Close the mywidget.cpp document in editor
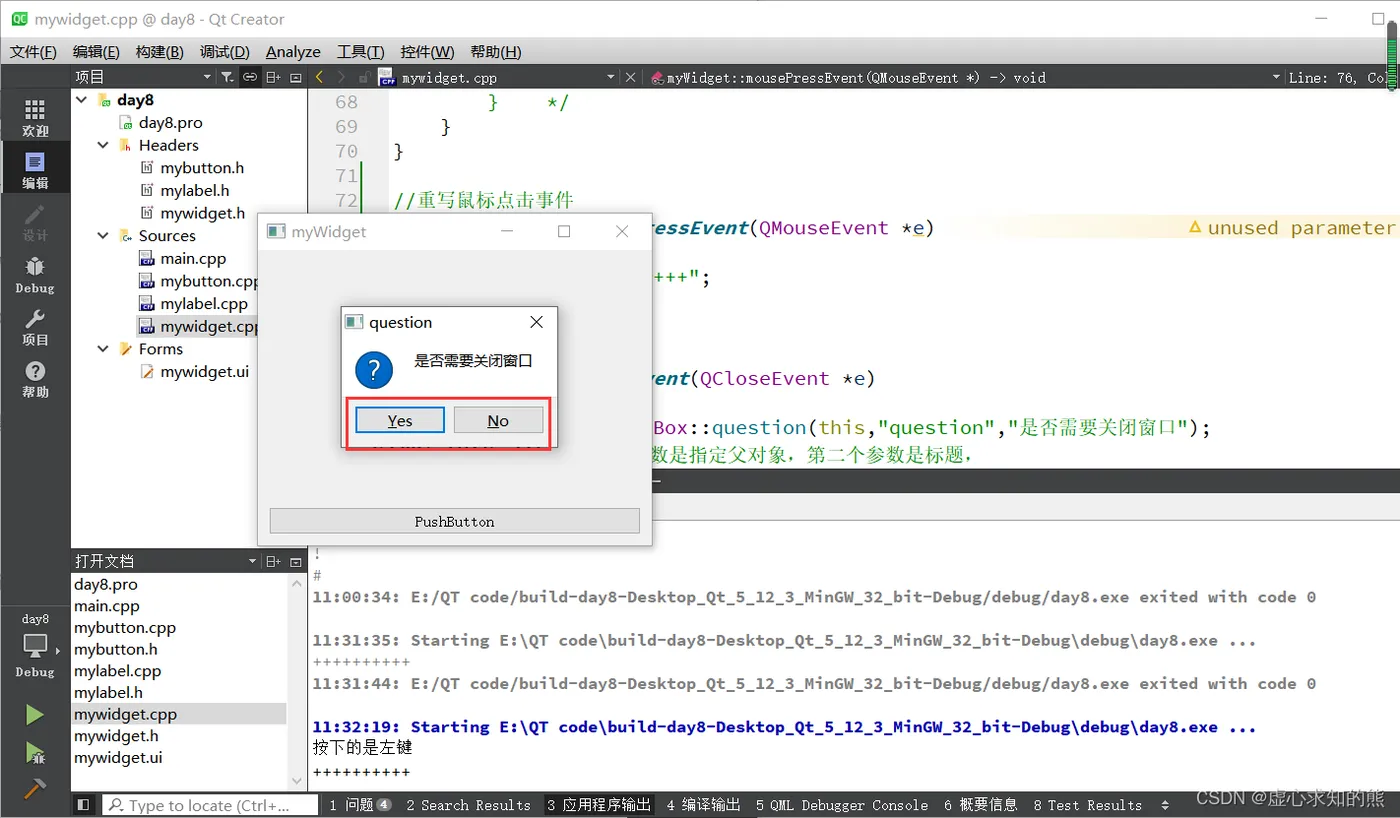The height and width of the screenshot is (818, 1400). [x=630, y=77]
